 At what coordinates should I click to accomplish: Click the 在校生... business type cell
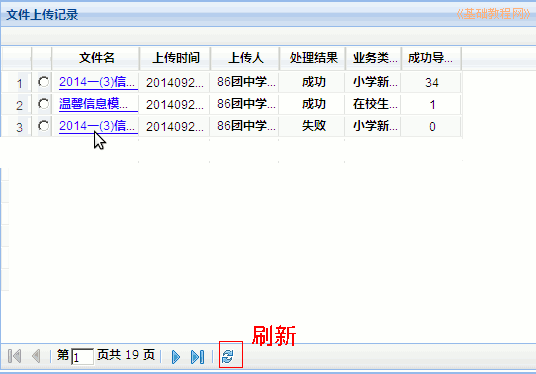coord(374,104)
